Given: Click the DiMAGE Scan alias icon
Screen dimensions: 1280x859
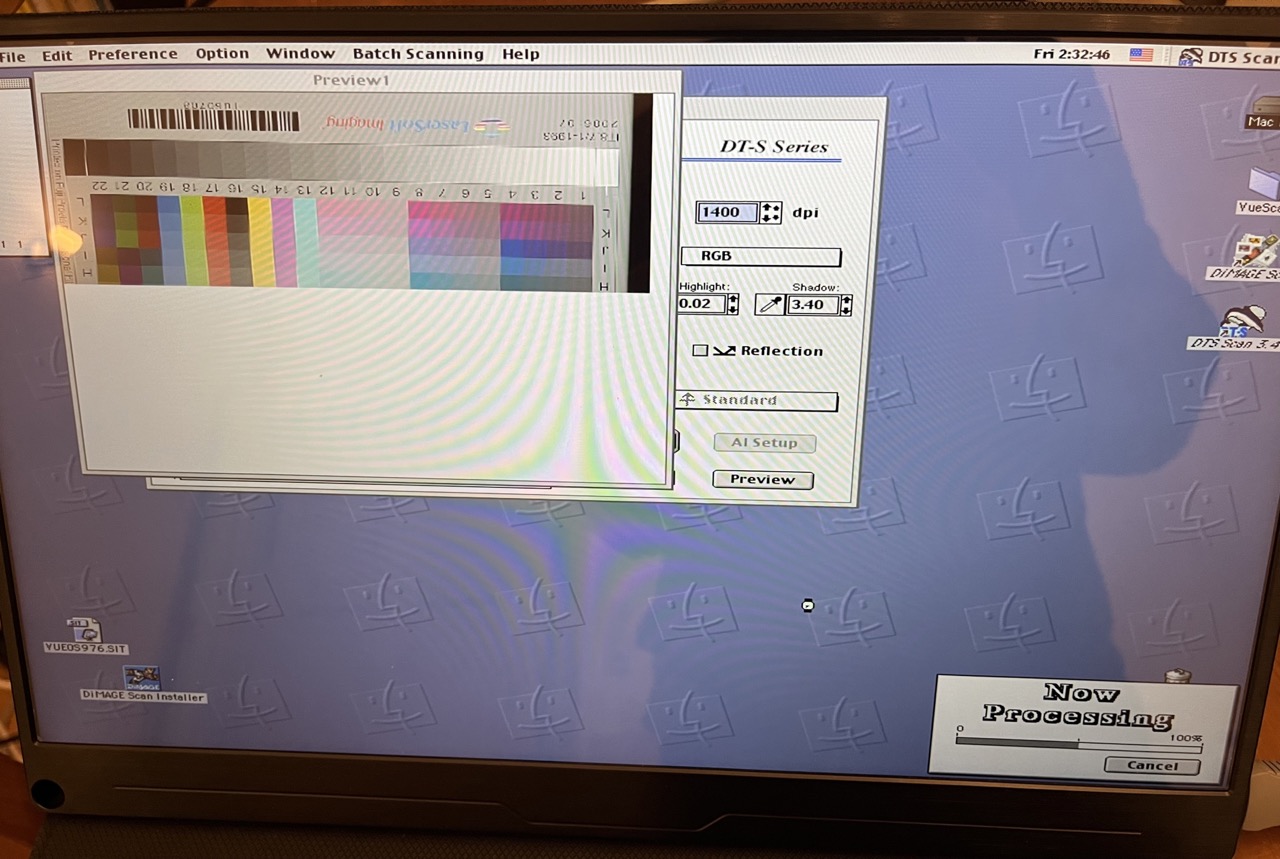Looking at the screenshot, I should [x=1255, y=251].
